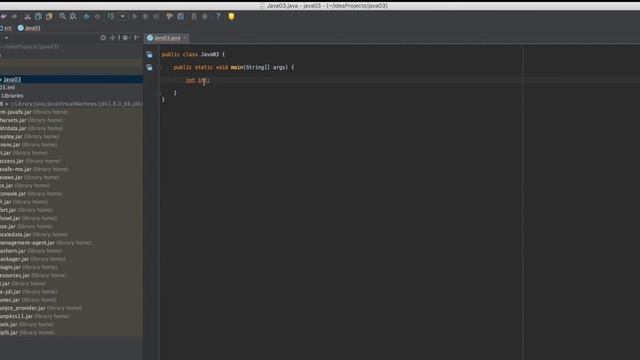640x360 pixels.
Task: Open Find with the magnifier icon
Action: [x=62, y=16]
